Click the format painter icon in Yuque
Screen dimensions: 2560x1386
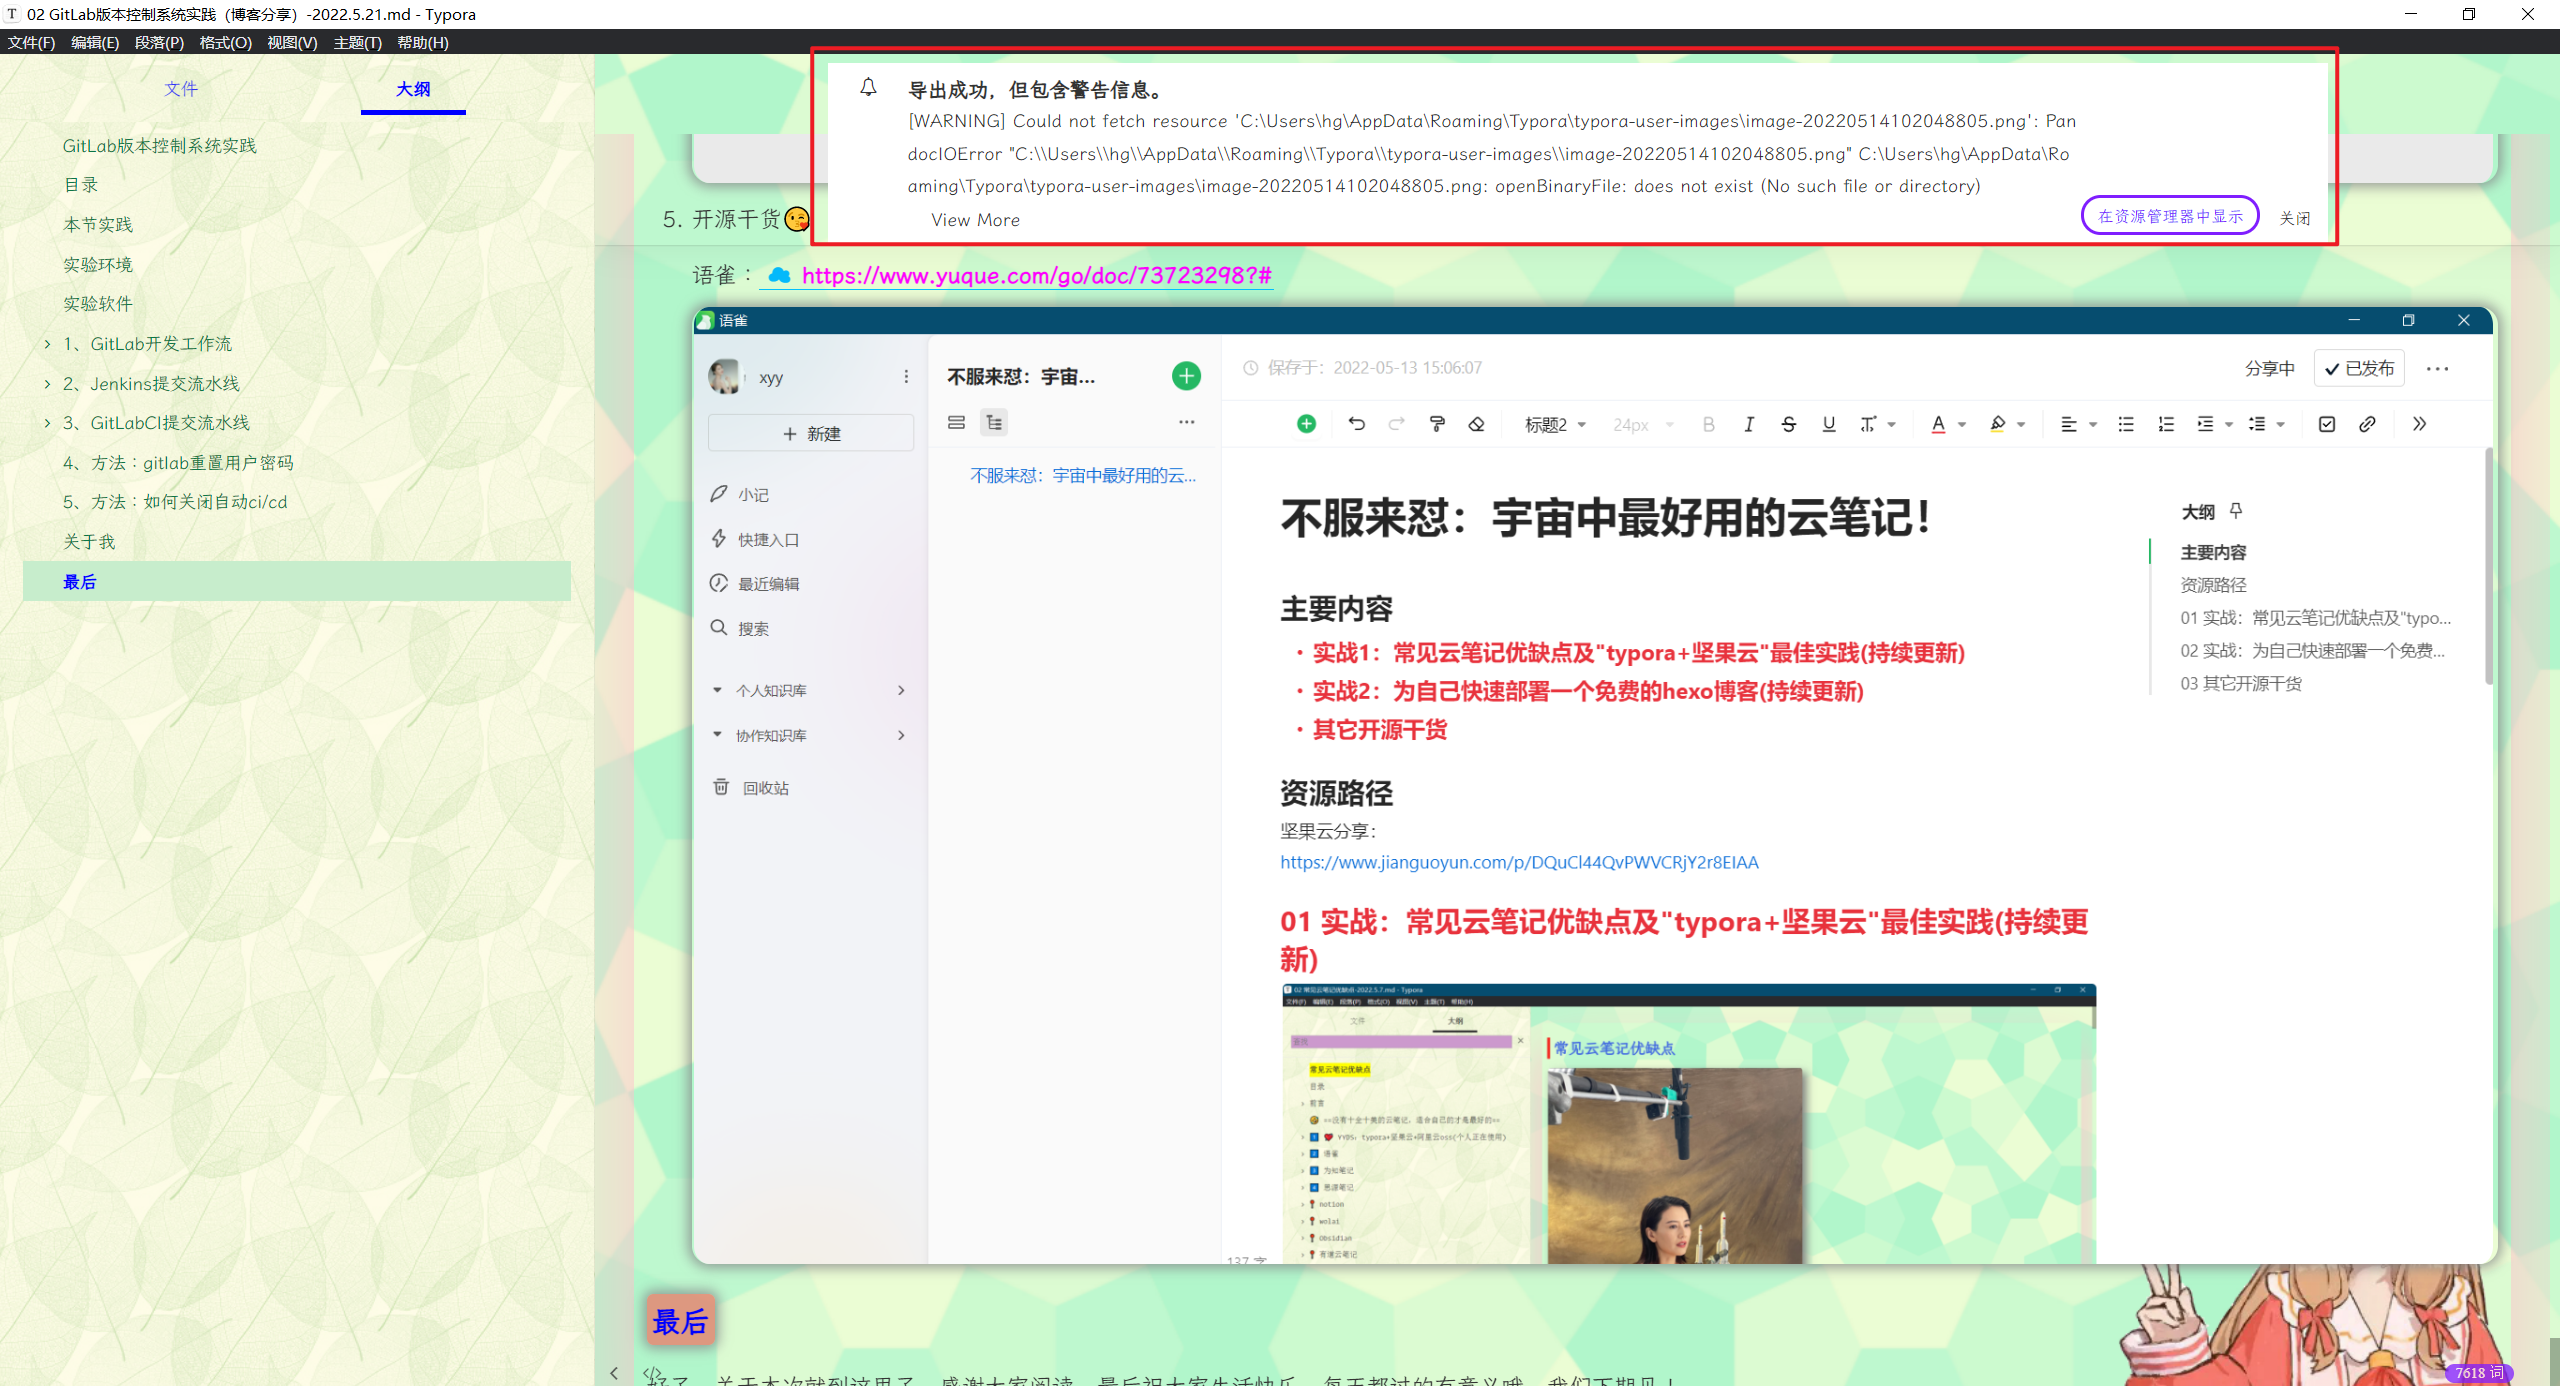[x=1437, y=424]
